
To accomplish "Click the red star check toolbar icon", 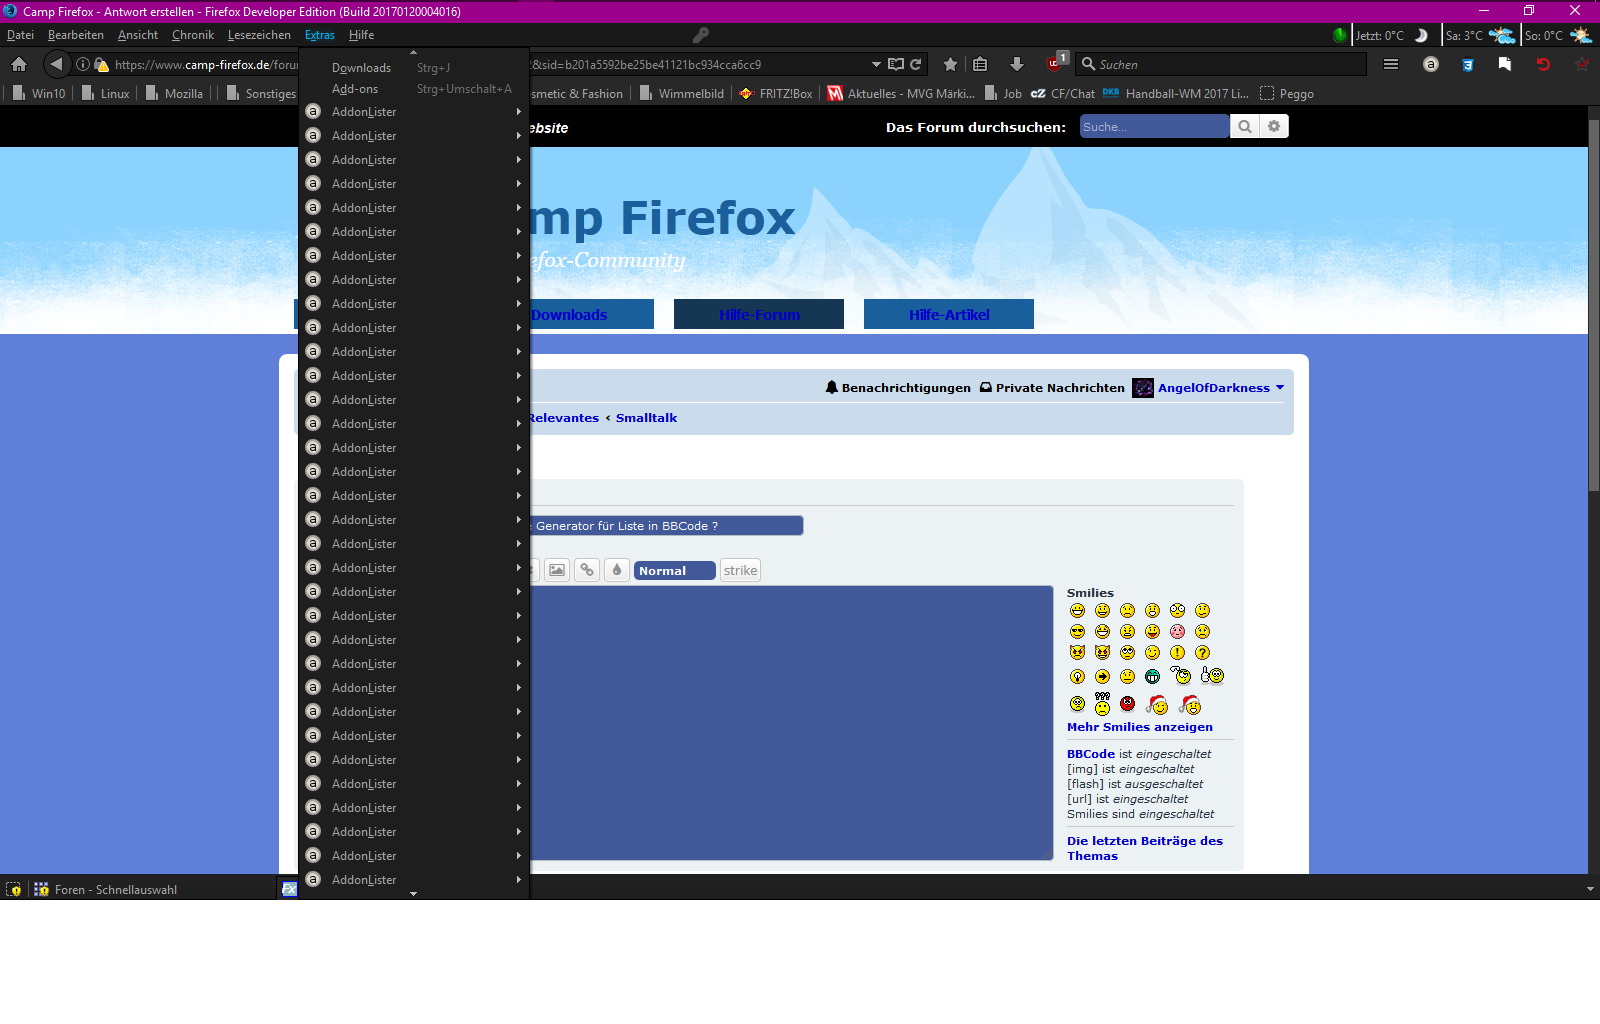I will 1581,64.
